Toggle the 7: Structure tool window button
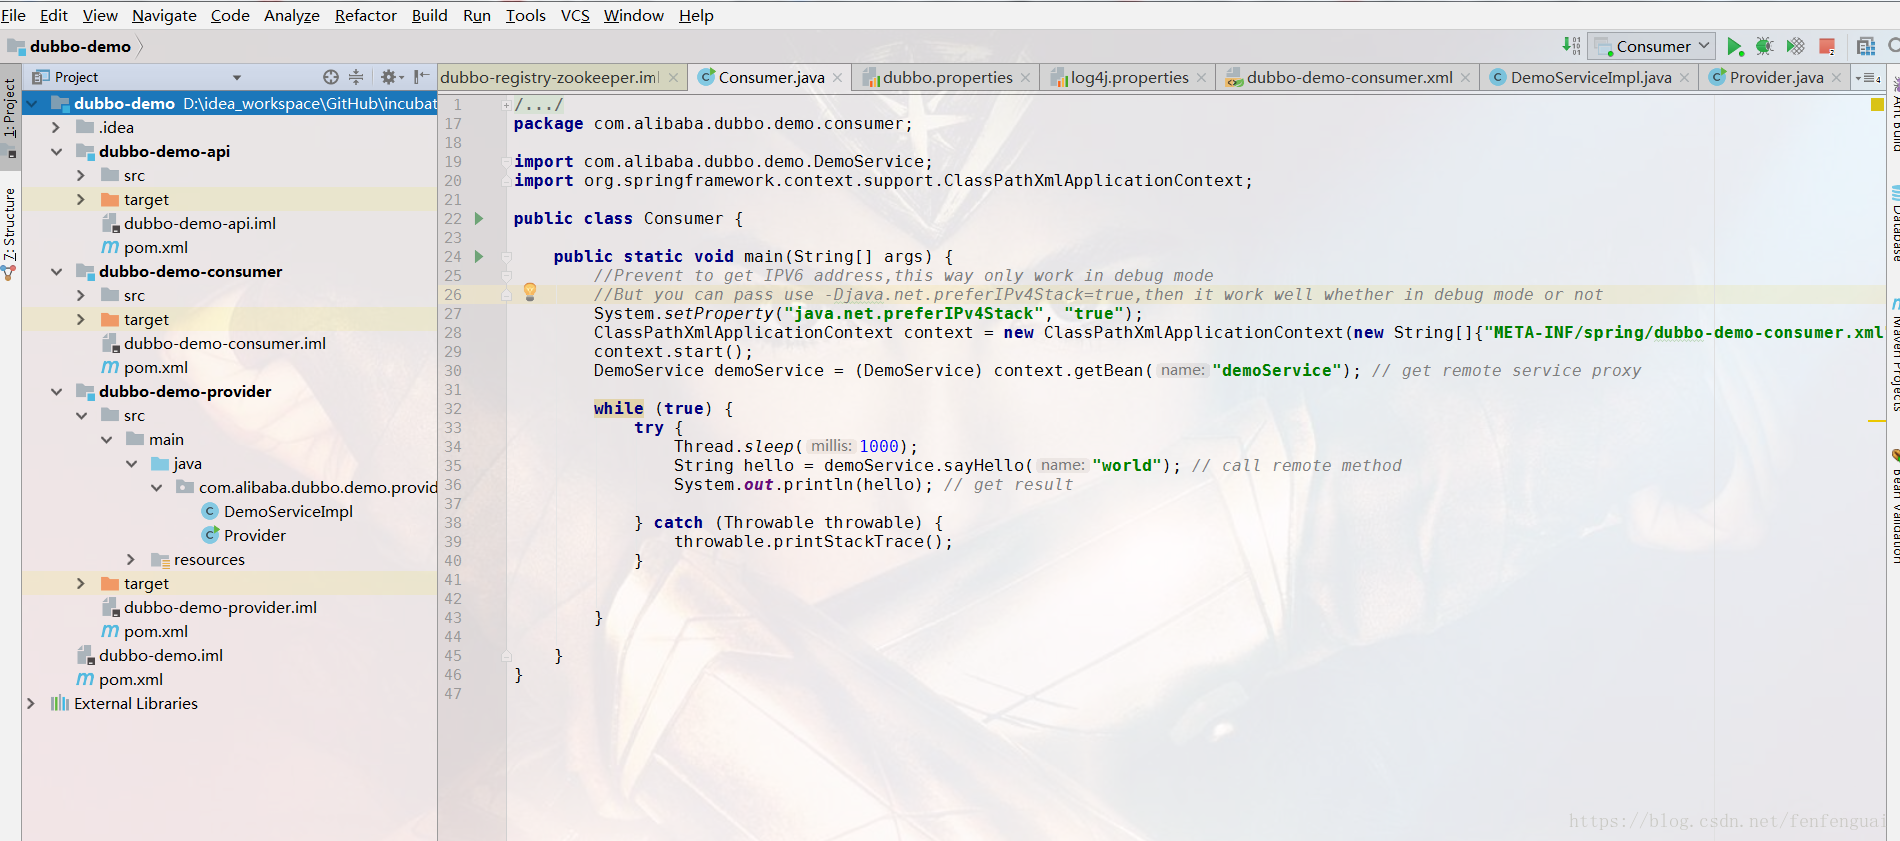The width and height of the screenshot is (1900, 841). 10,232
